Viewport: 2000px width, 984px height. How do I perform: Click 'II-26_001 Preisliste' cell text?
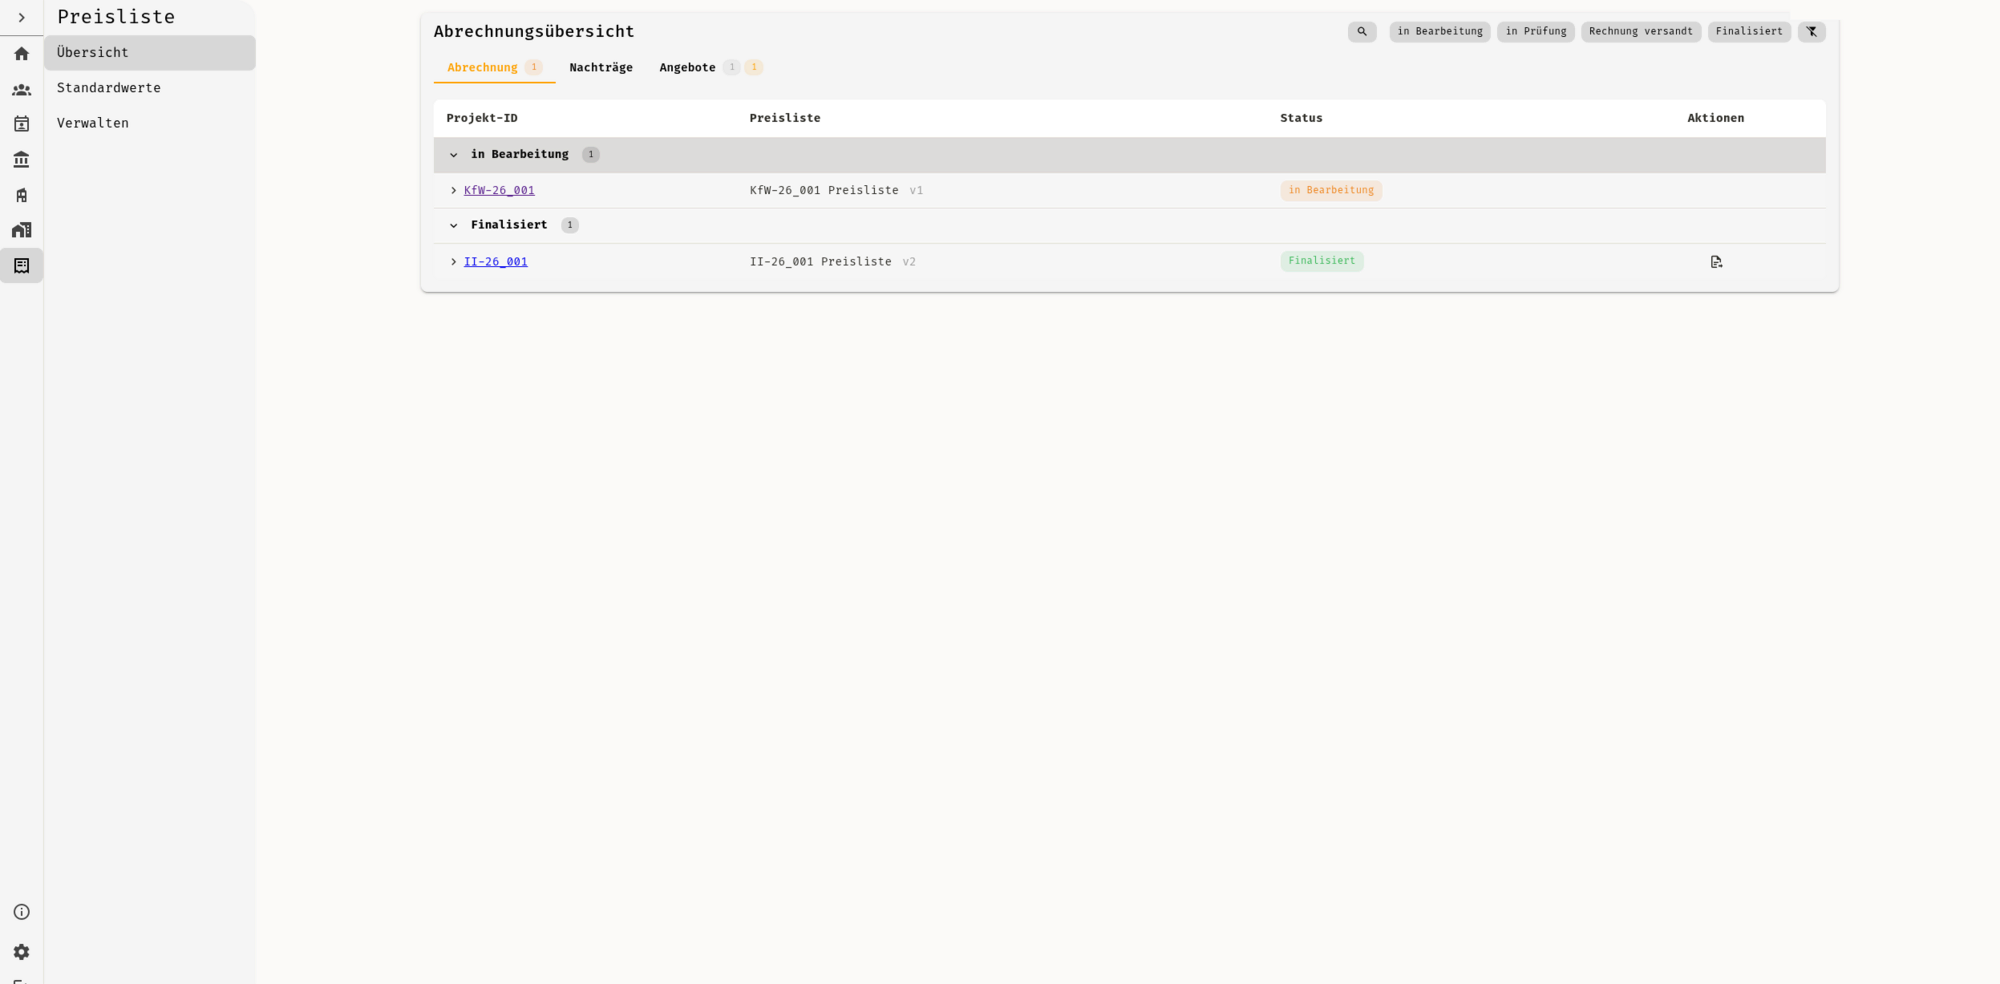(821, 262)
